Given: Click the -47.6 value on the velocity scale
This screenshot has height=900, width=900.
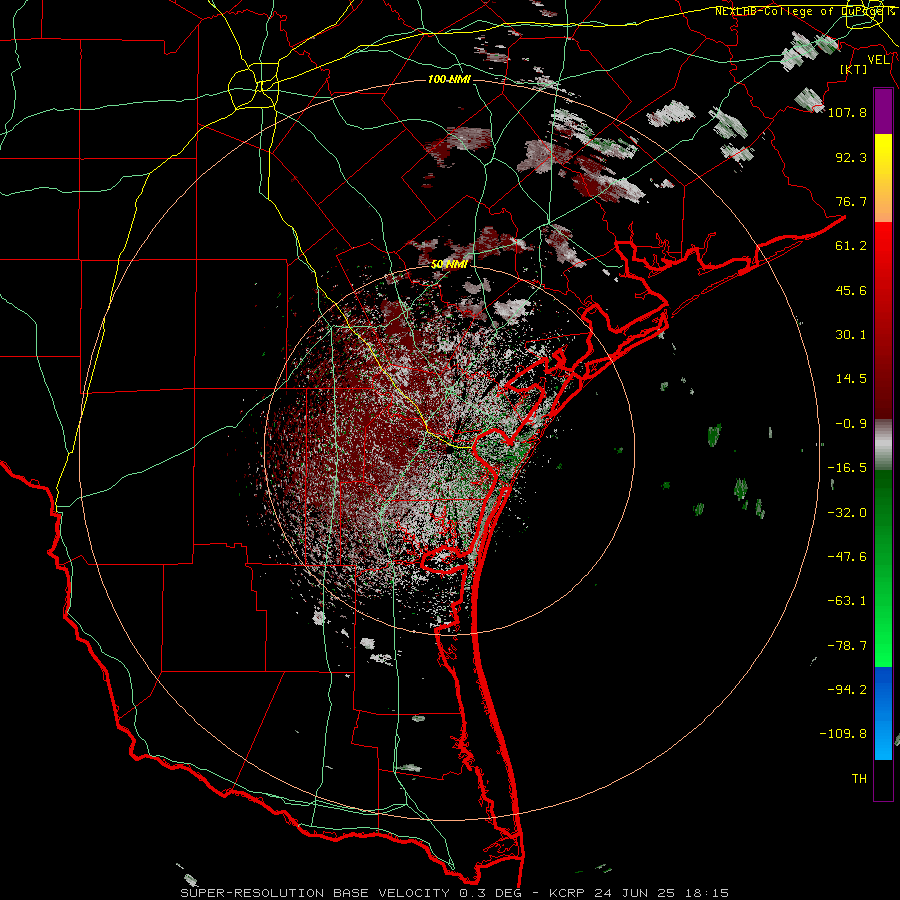Looking at the screenshot, I should [x=847, y=557].
